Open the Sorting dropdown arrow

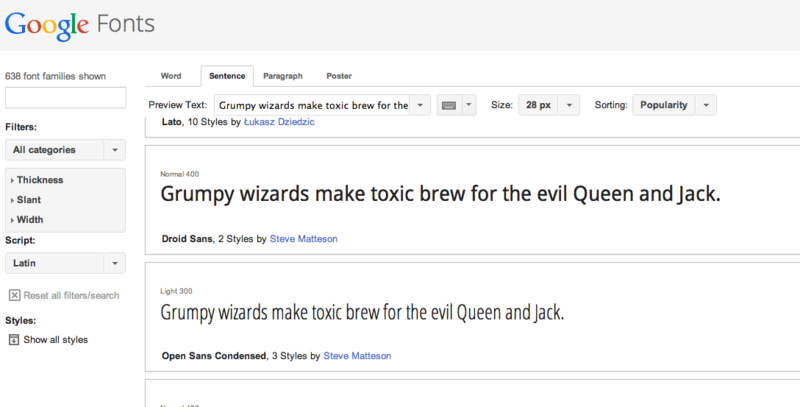(x=706, y=105)
